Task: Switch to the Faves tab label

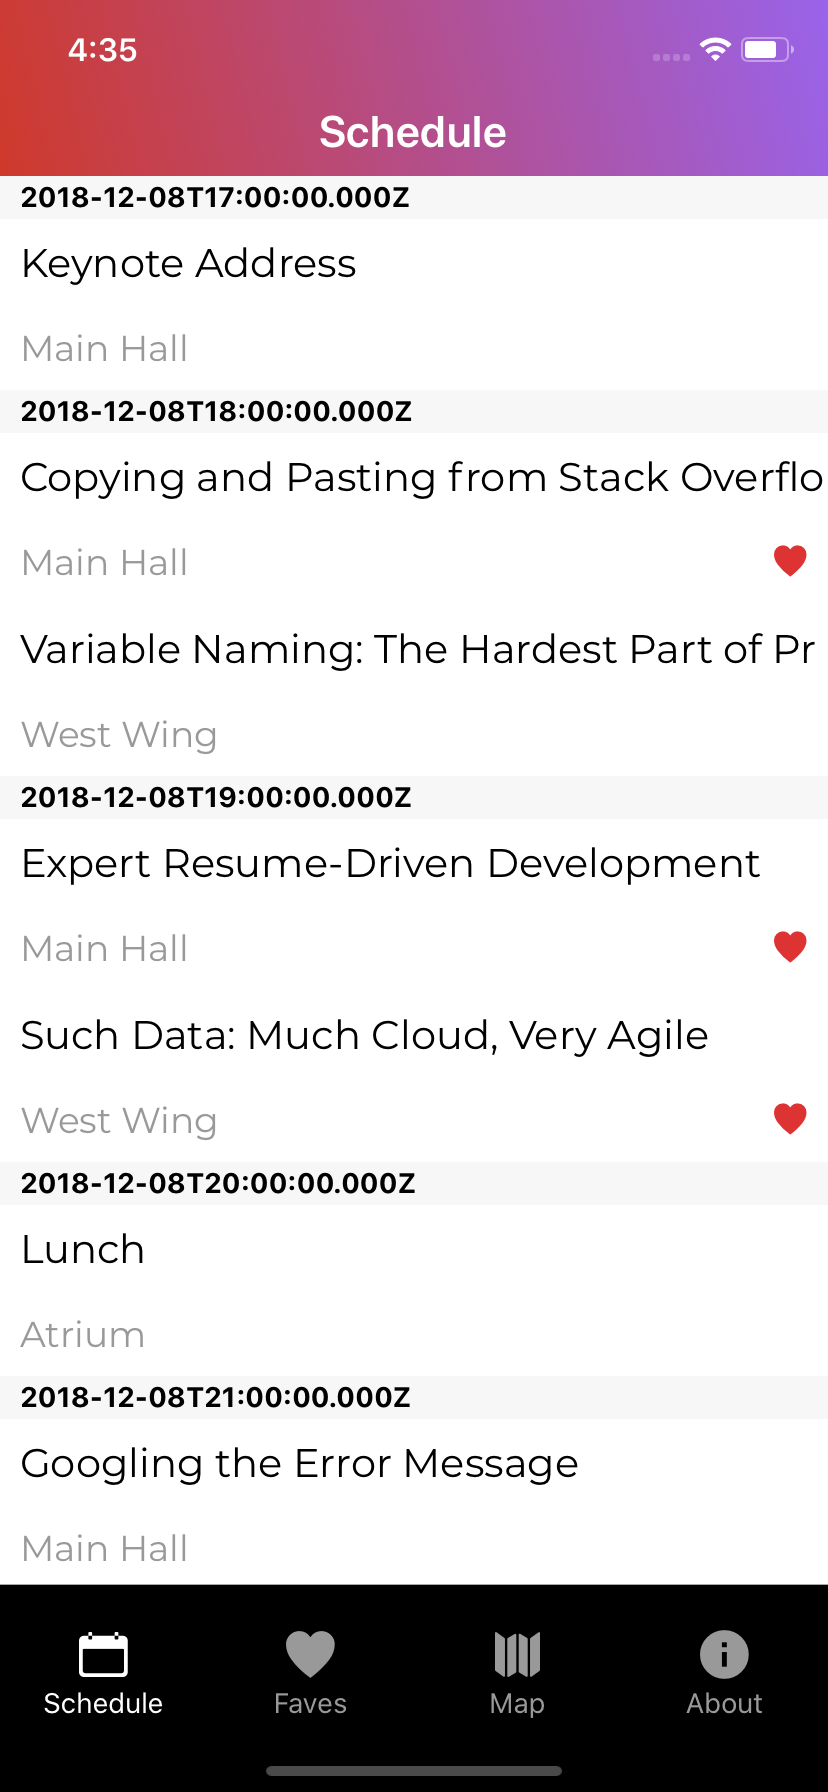Action: coord(310,1703)
